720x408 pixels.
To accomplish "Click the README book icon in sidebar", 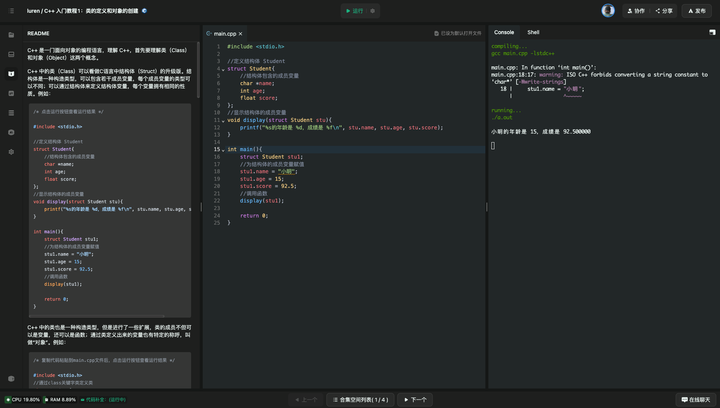I will (x=11, y=73).
